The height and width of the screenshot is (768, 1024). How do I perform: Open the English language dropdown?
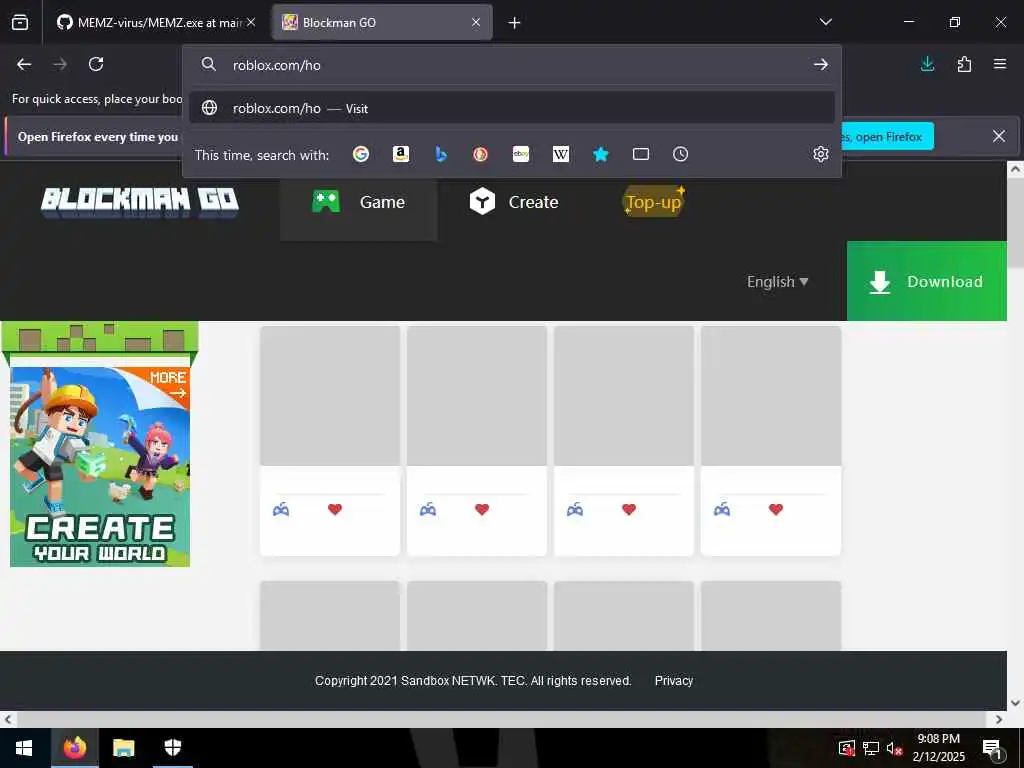tap(777, 281)
